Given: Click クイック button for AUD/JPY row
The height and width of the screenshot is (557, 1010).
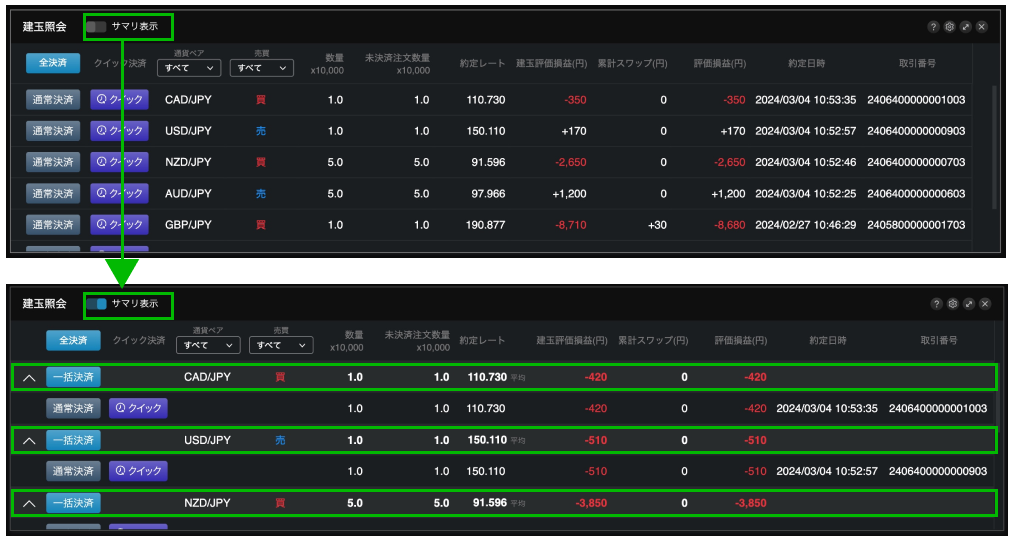Looking at the screenshot, I should tap(119, 193).
